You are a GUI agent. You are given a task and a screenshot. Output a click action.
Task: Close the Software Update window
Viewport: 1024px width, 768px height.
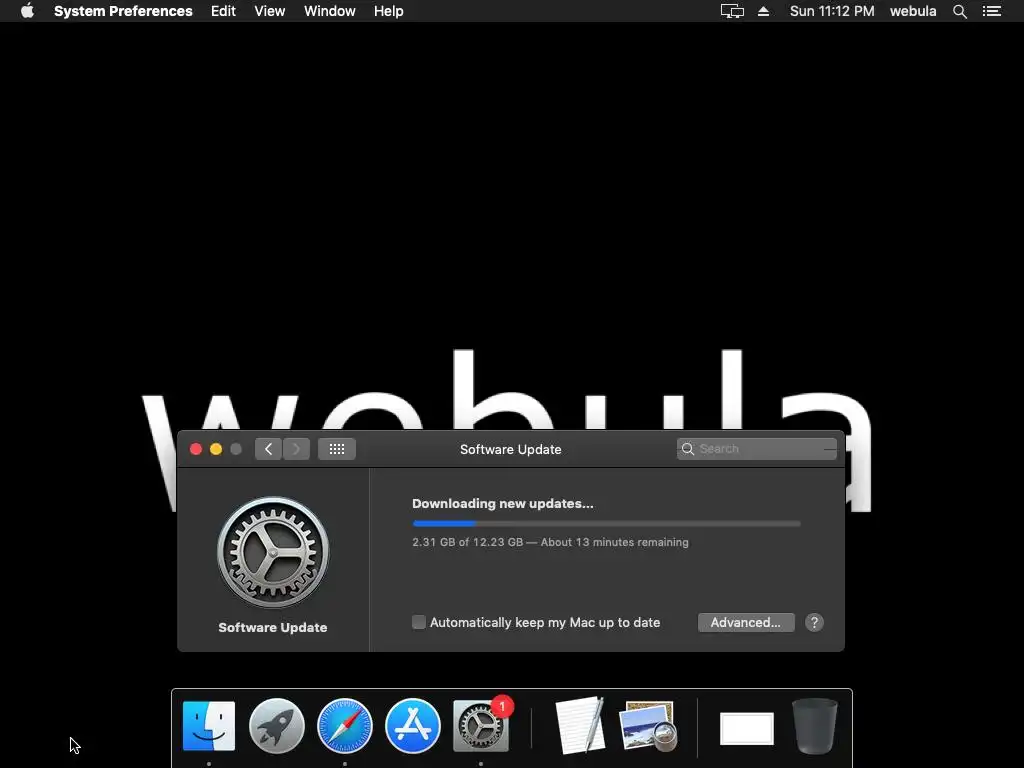coord(196,449)
